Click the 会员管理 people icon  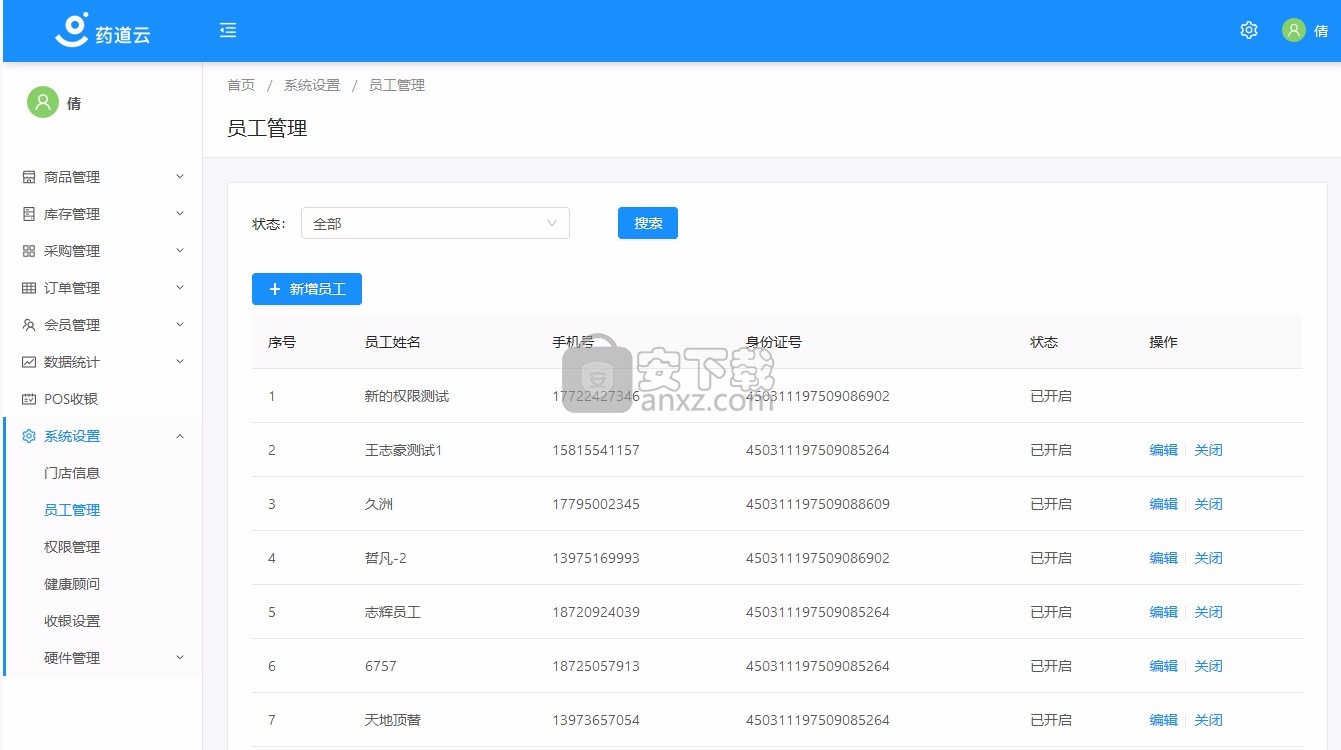point(29,325)
